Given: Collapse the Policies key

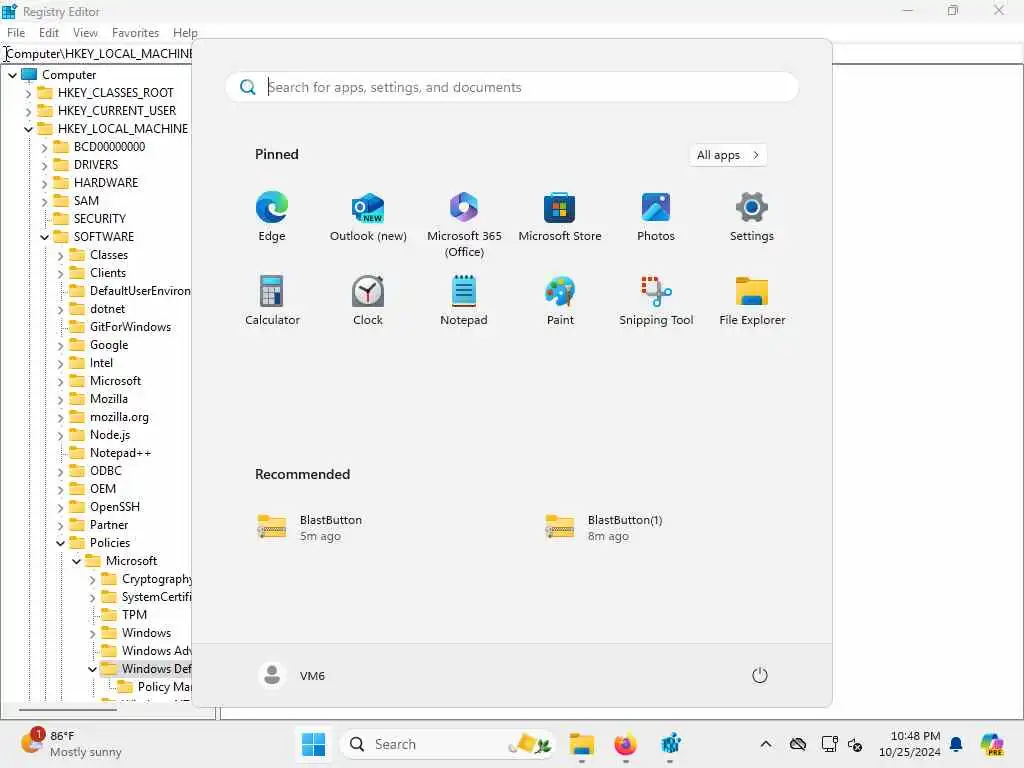Looking at the screenshot, I should (60, 543).
